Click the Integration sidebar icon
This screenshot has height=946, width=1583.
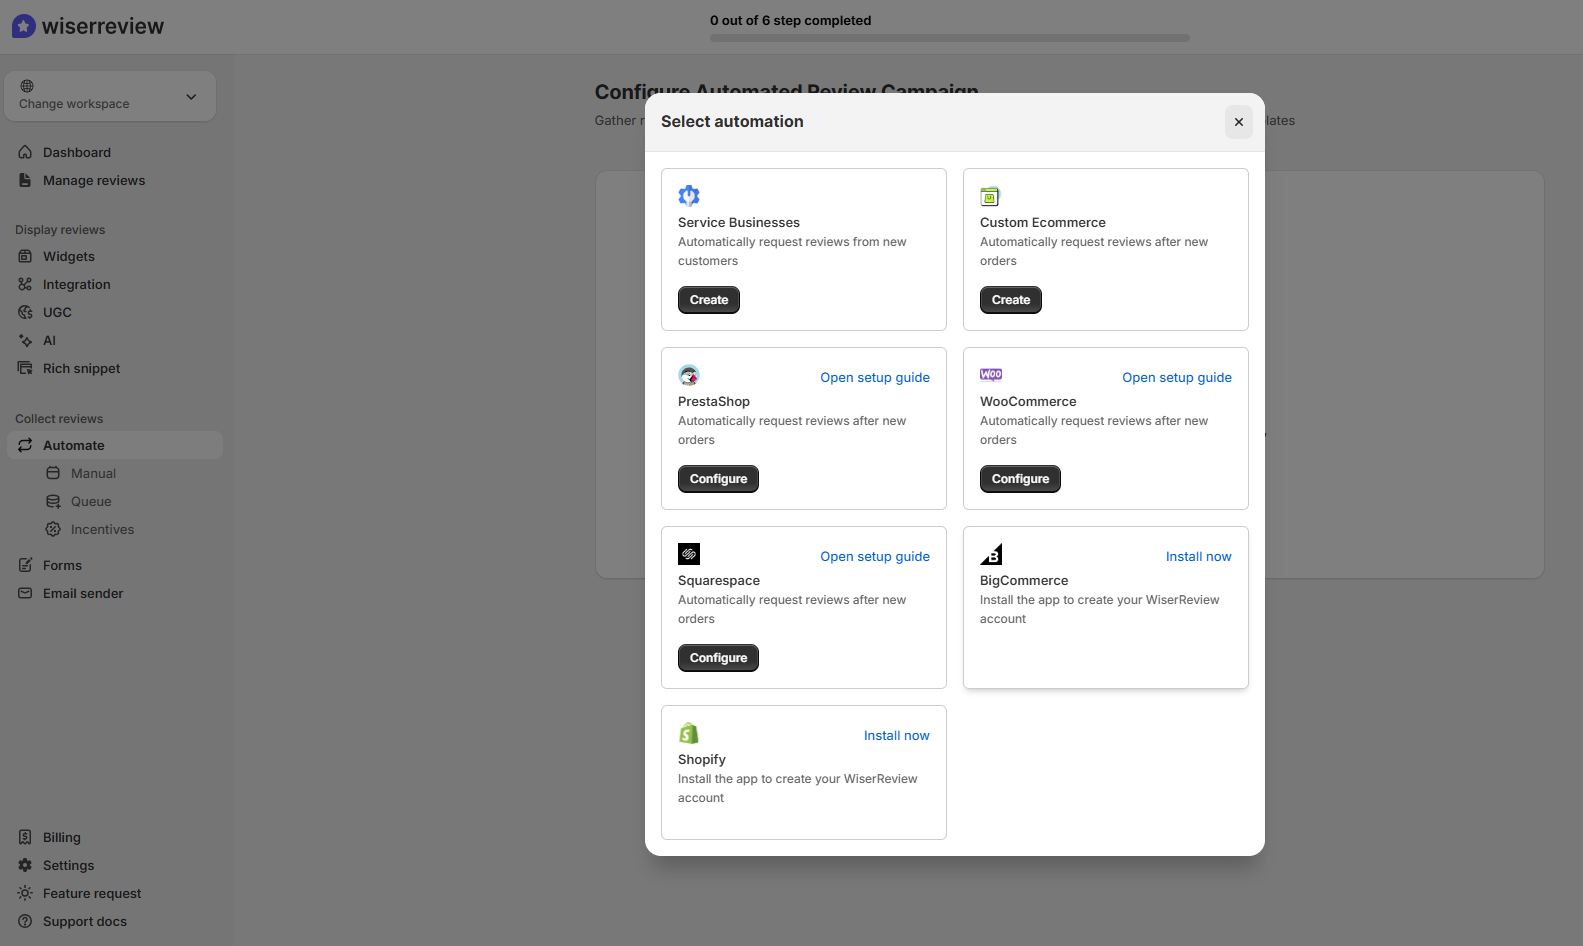coord(25,284)
